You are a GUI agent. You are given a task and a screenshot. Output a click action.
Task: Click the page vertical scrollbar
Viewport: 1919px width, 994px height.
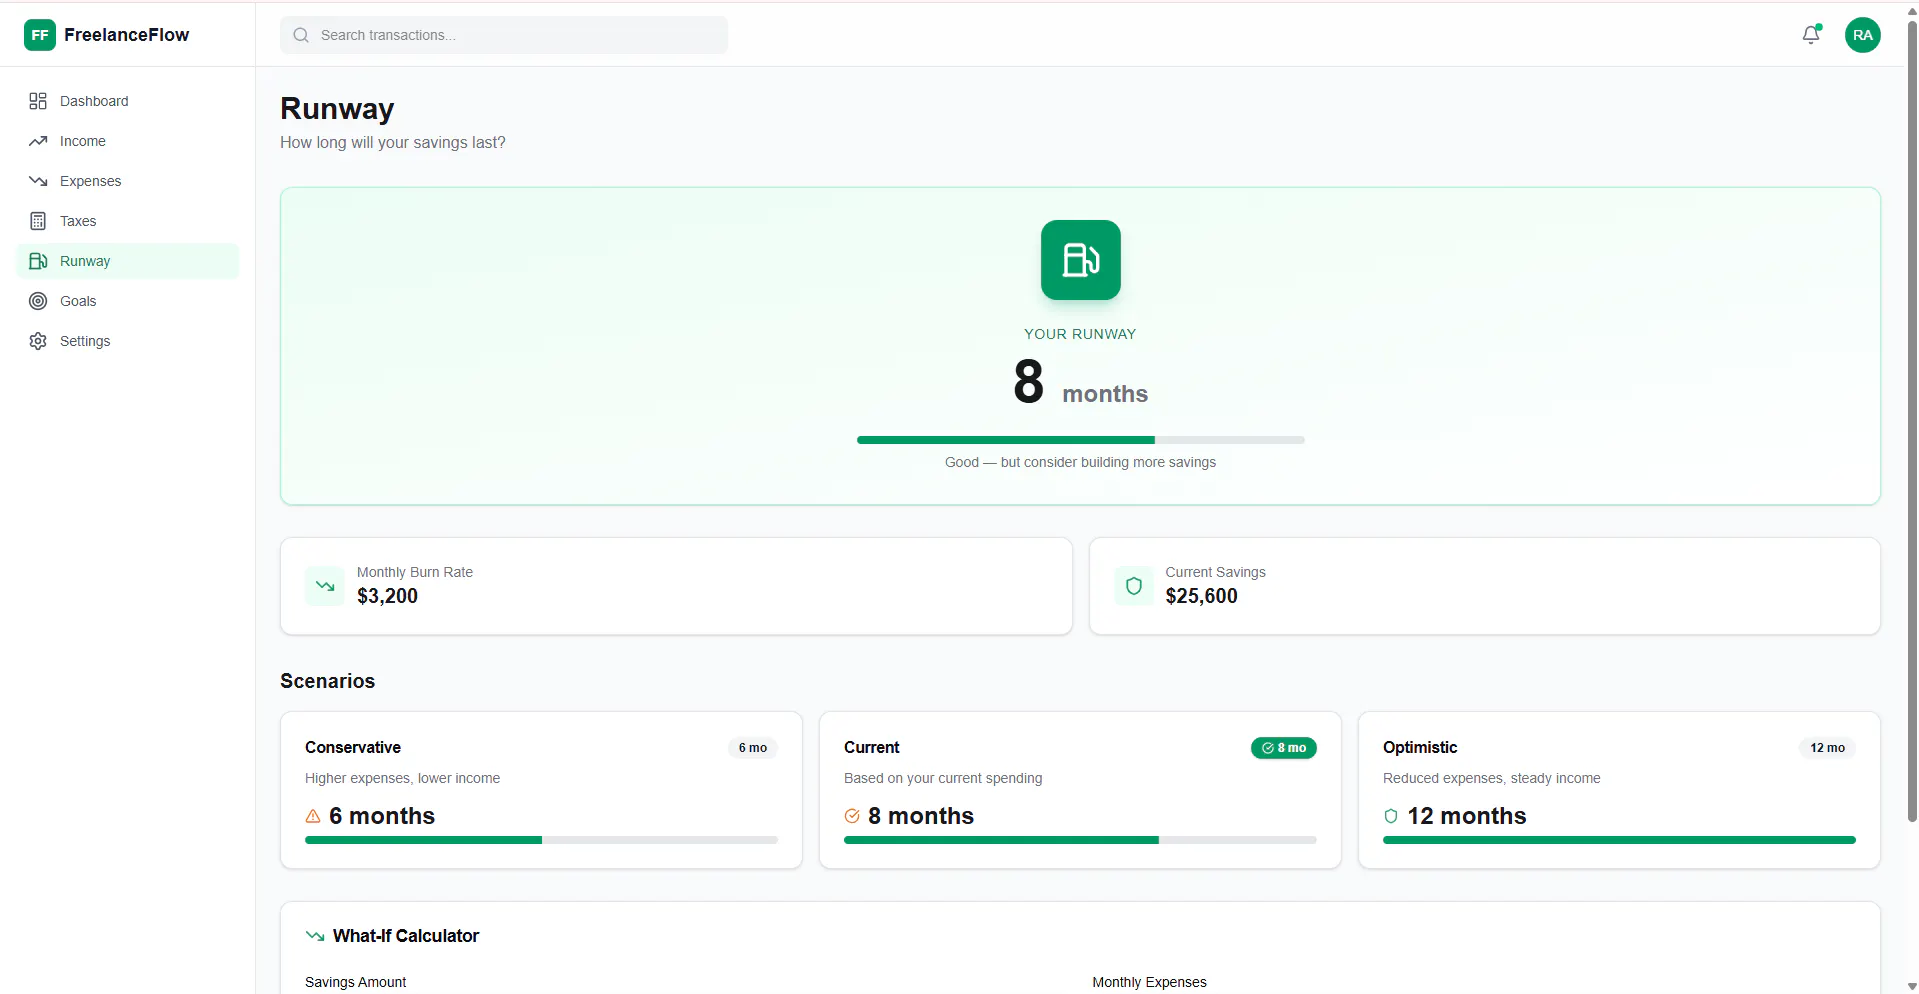1912,420
